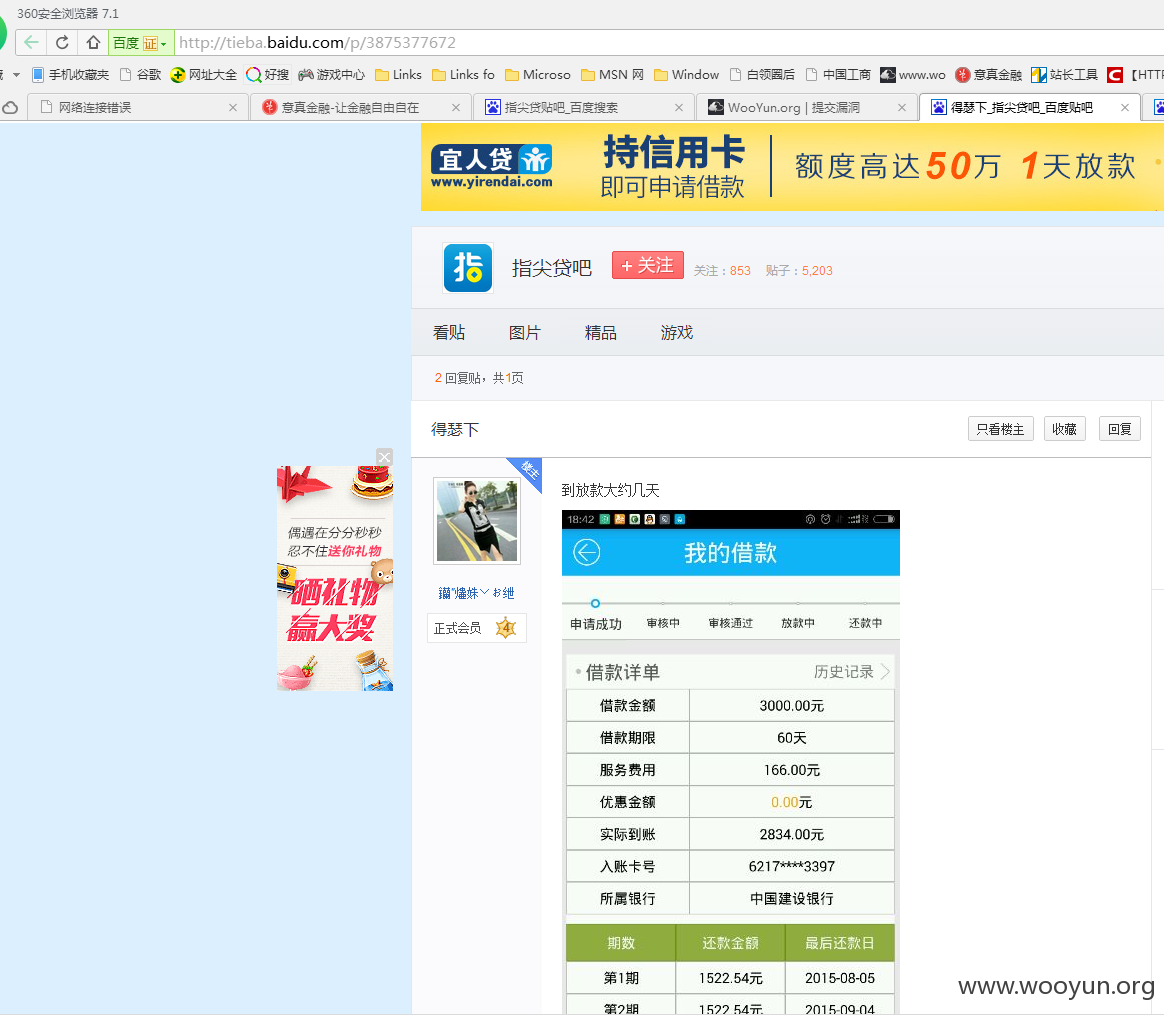The image size is (1164, 1015).
Task: Open the Links fo bookmark folder
Action: tap(463, 74)
